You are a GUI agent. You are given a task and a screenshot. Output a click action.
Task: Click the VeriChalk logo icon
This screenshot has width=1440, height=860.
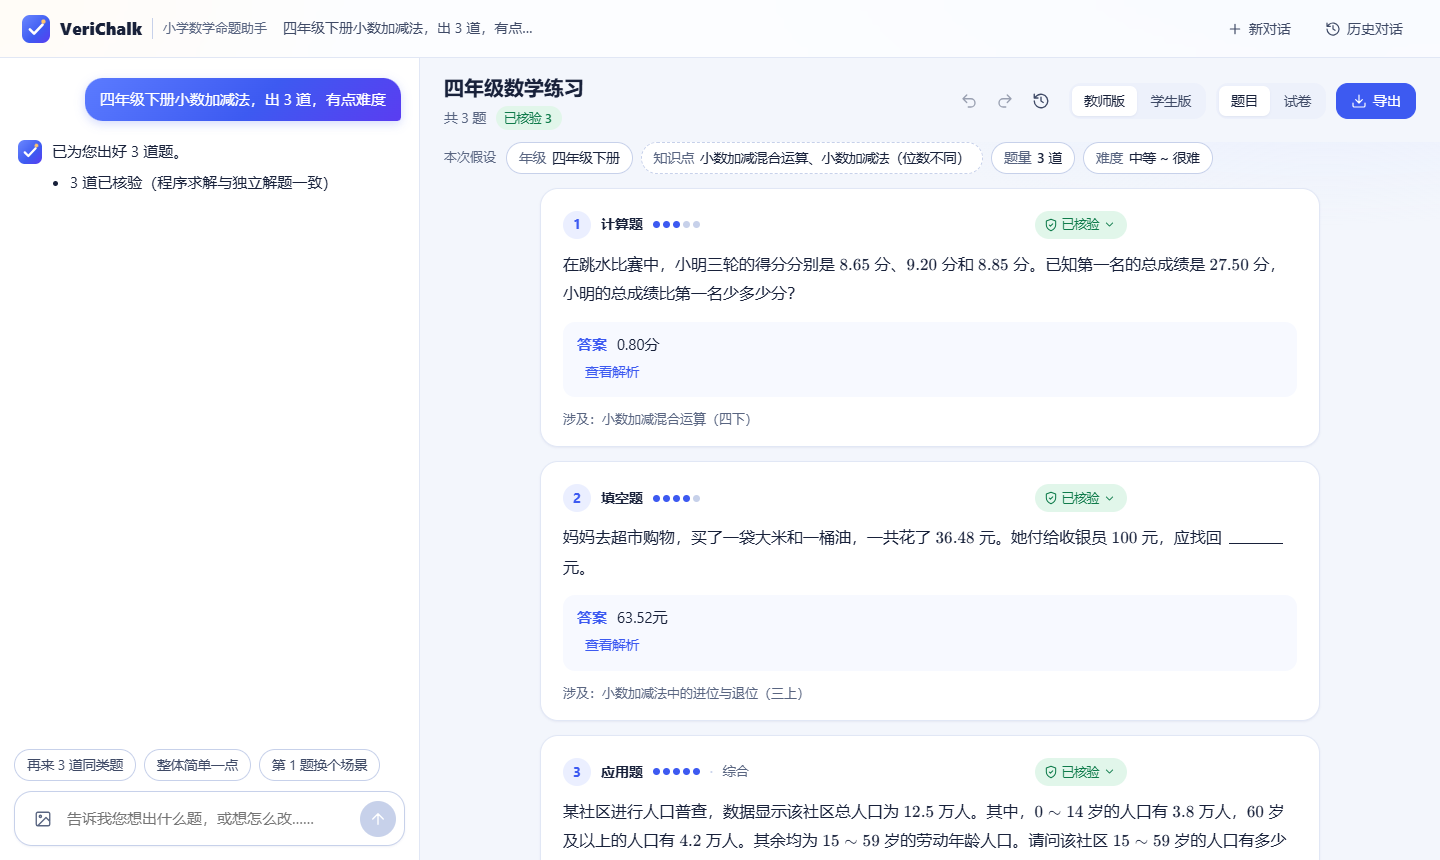click(36, 29)
